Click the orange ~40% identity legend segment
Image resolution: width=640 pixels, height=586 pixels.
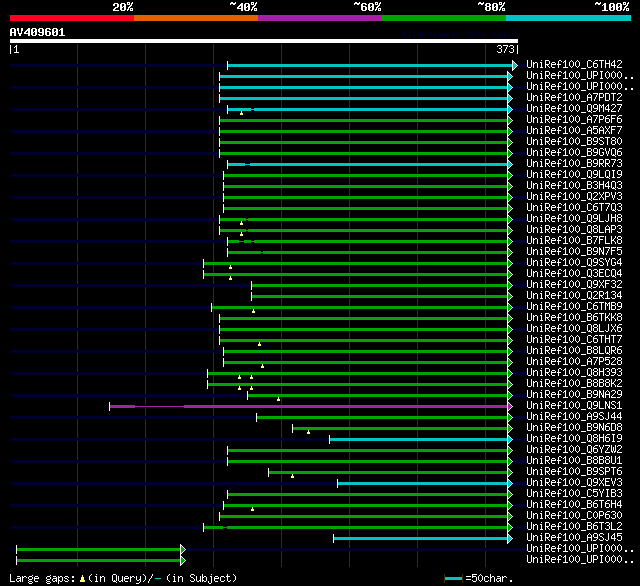(x=196, y=18)
